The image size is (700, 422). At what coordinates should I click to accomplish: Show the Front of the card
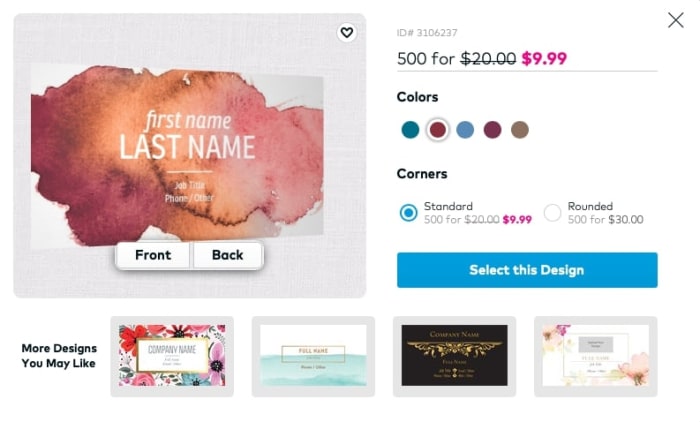153,255
